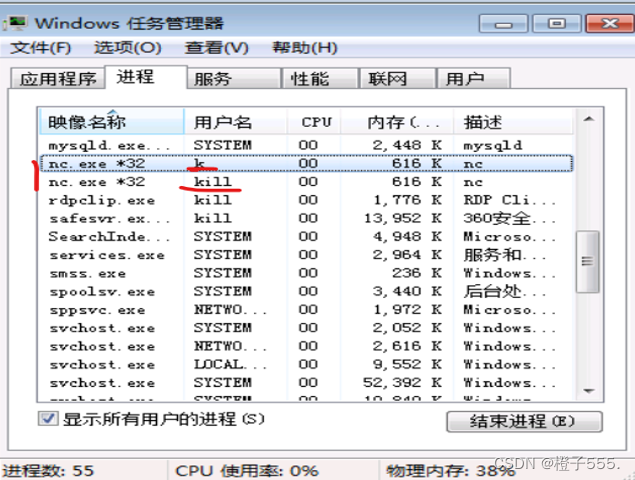This screenshot has height=480, width=635.
Task: Open the 文件(F) menu
Action: [x=40, y=48]
